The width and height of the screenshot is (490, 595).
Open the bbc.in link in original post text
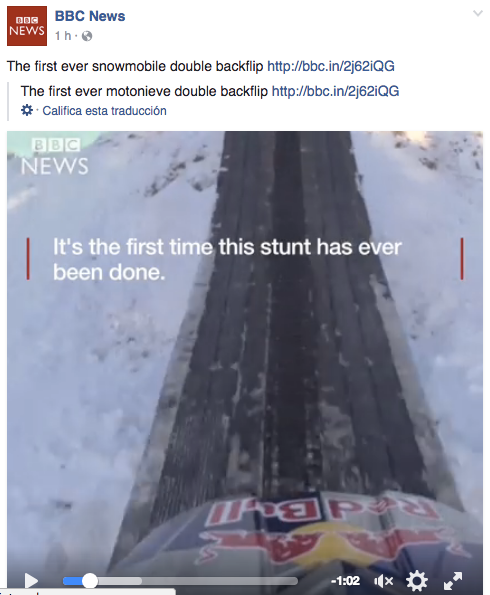[x=331, y=66]
